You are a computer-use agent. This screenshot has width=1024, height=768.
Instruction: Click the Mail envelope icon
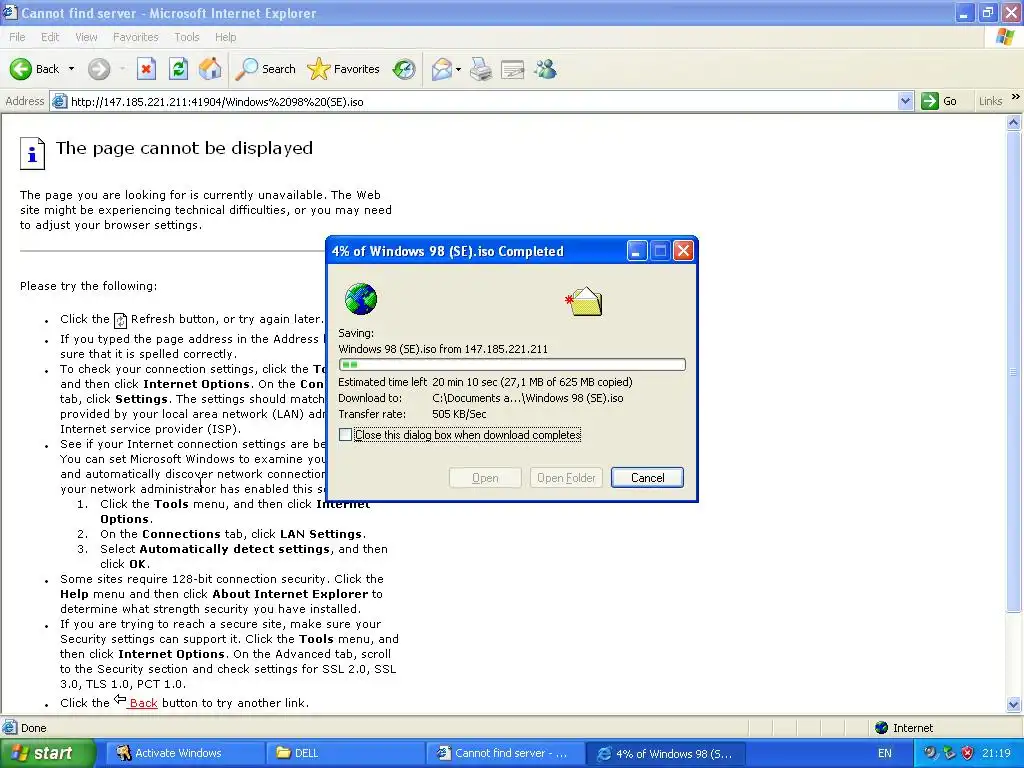(442, 69)
